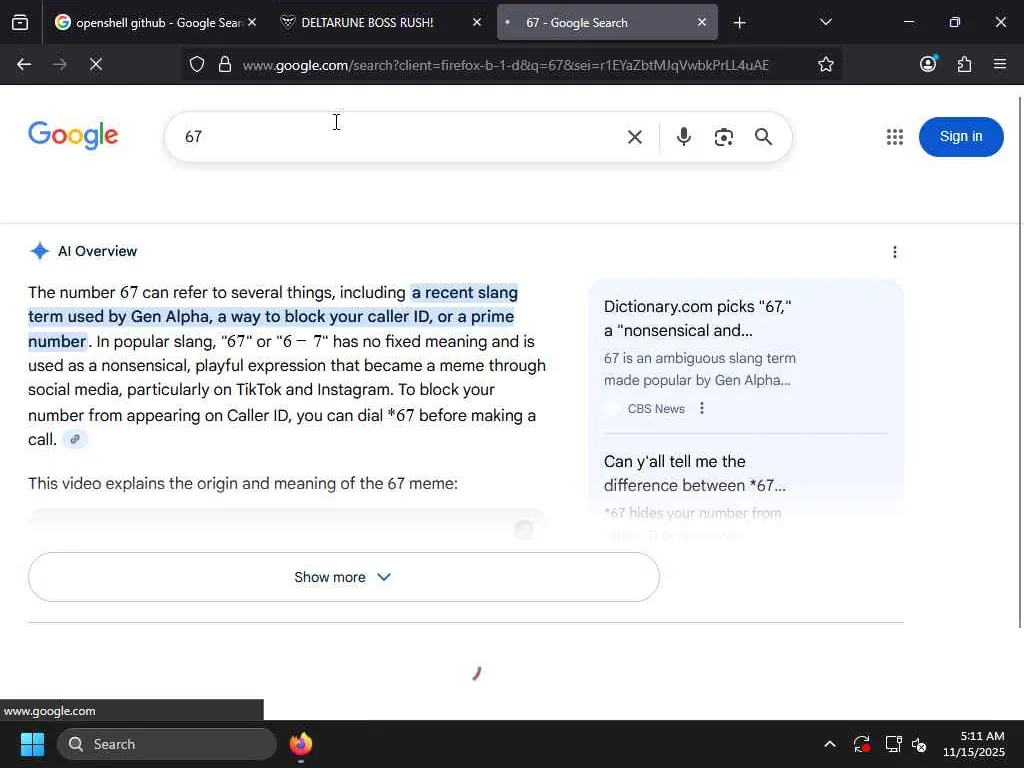Image resolution: width=1024 pixels, height=768 pixels.
Task: Click the Sign in button
Action: (x=961, y=136)
